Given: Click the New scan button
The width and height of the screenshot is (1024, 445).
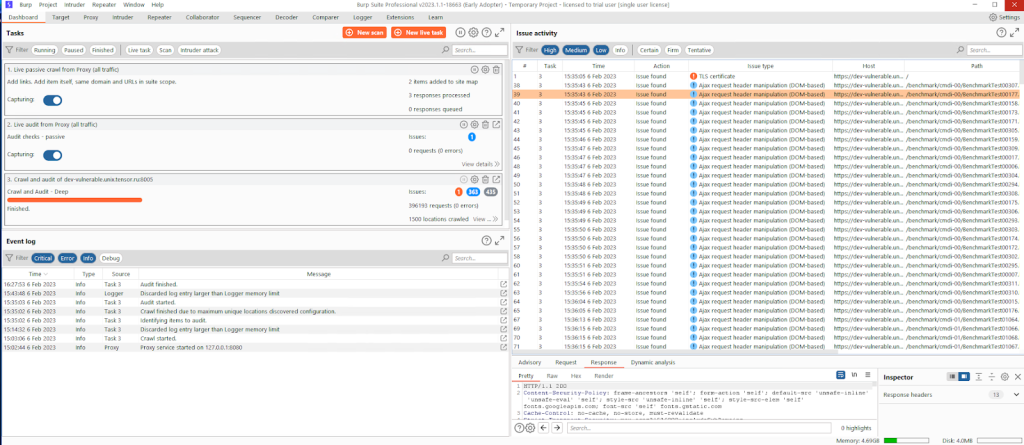Looking at the screenshot, I should click(365, 33).
